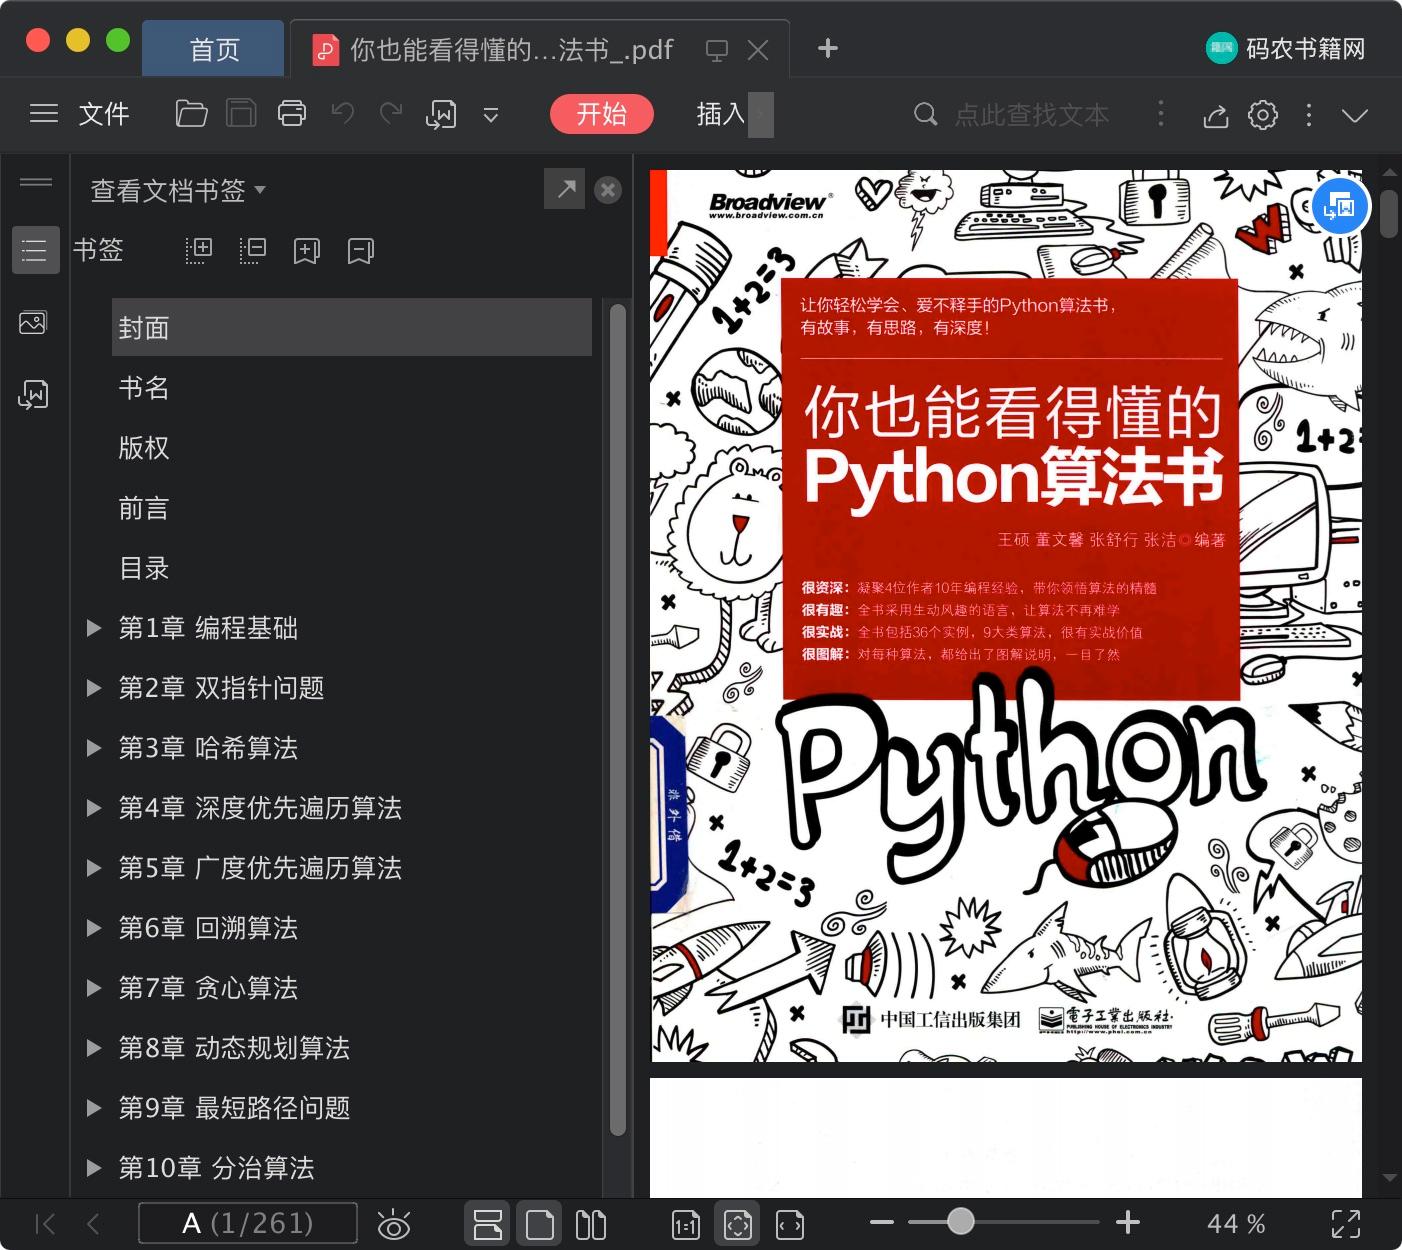The image size is (1402, 1250).
Task: Switch to the 首页 tab
Action: pos(214,49)
